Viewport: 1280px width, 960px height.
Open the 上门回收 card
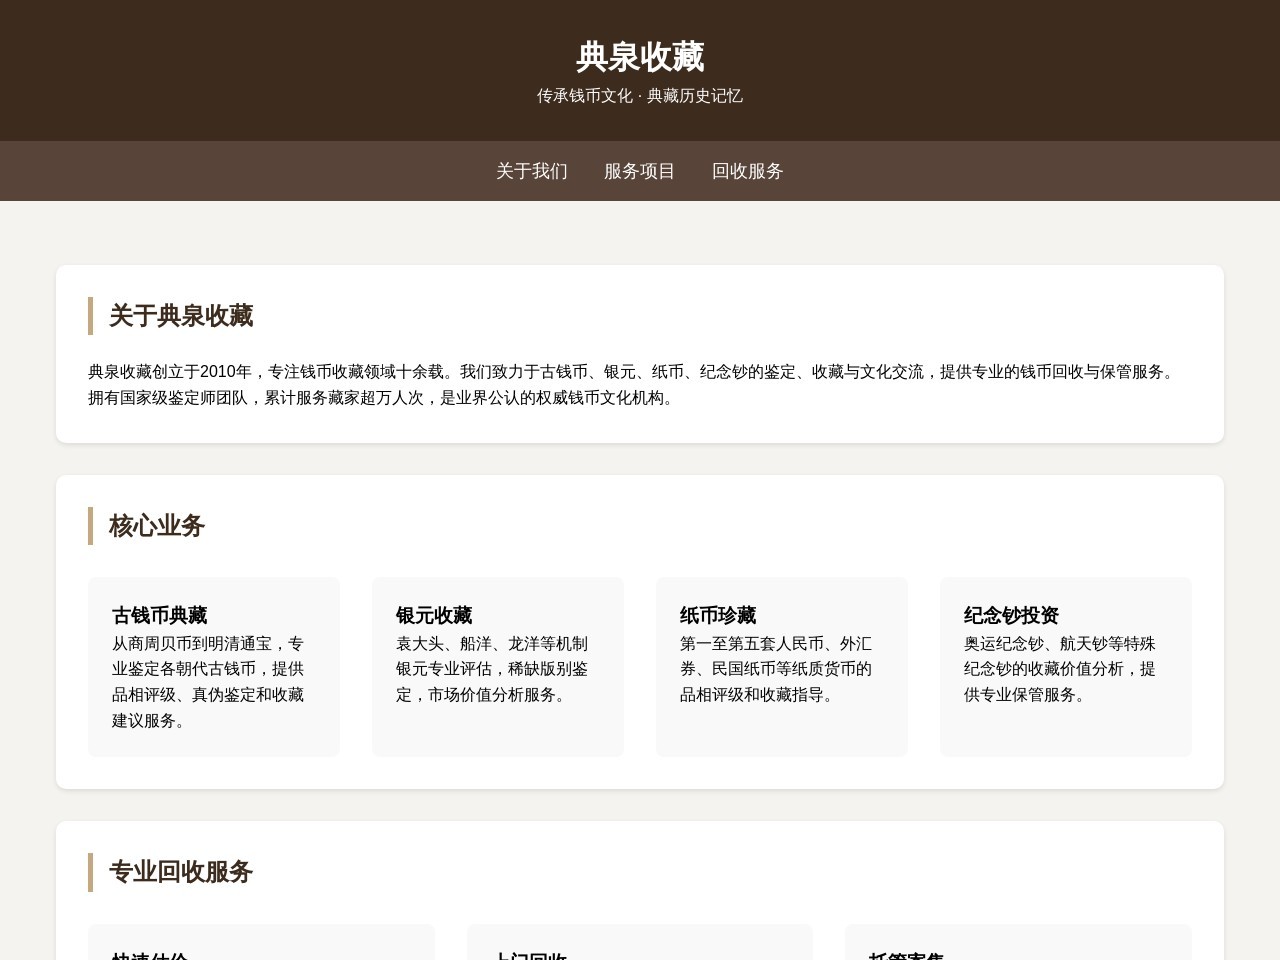pyautogui.click(x=640, y=945)
